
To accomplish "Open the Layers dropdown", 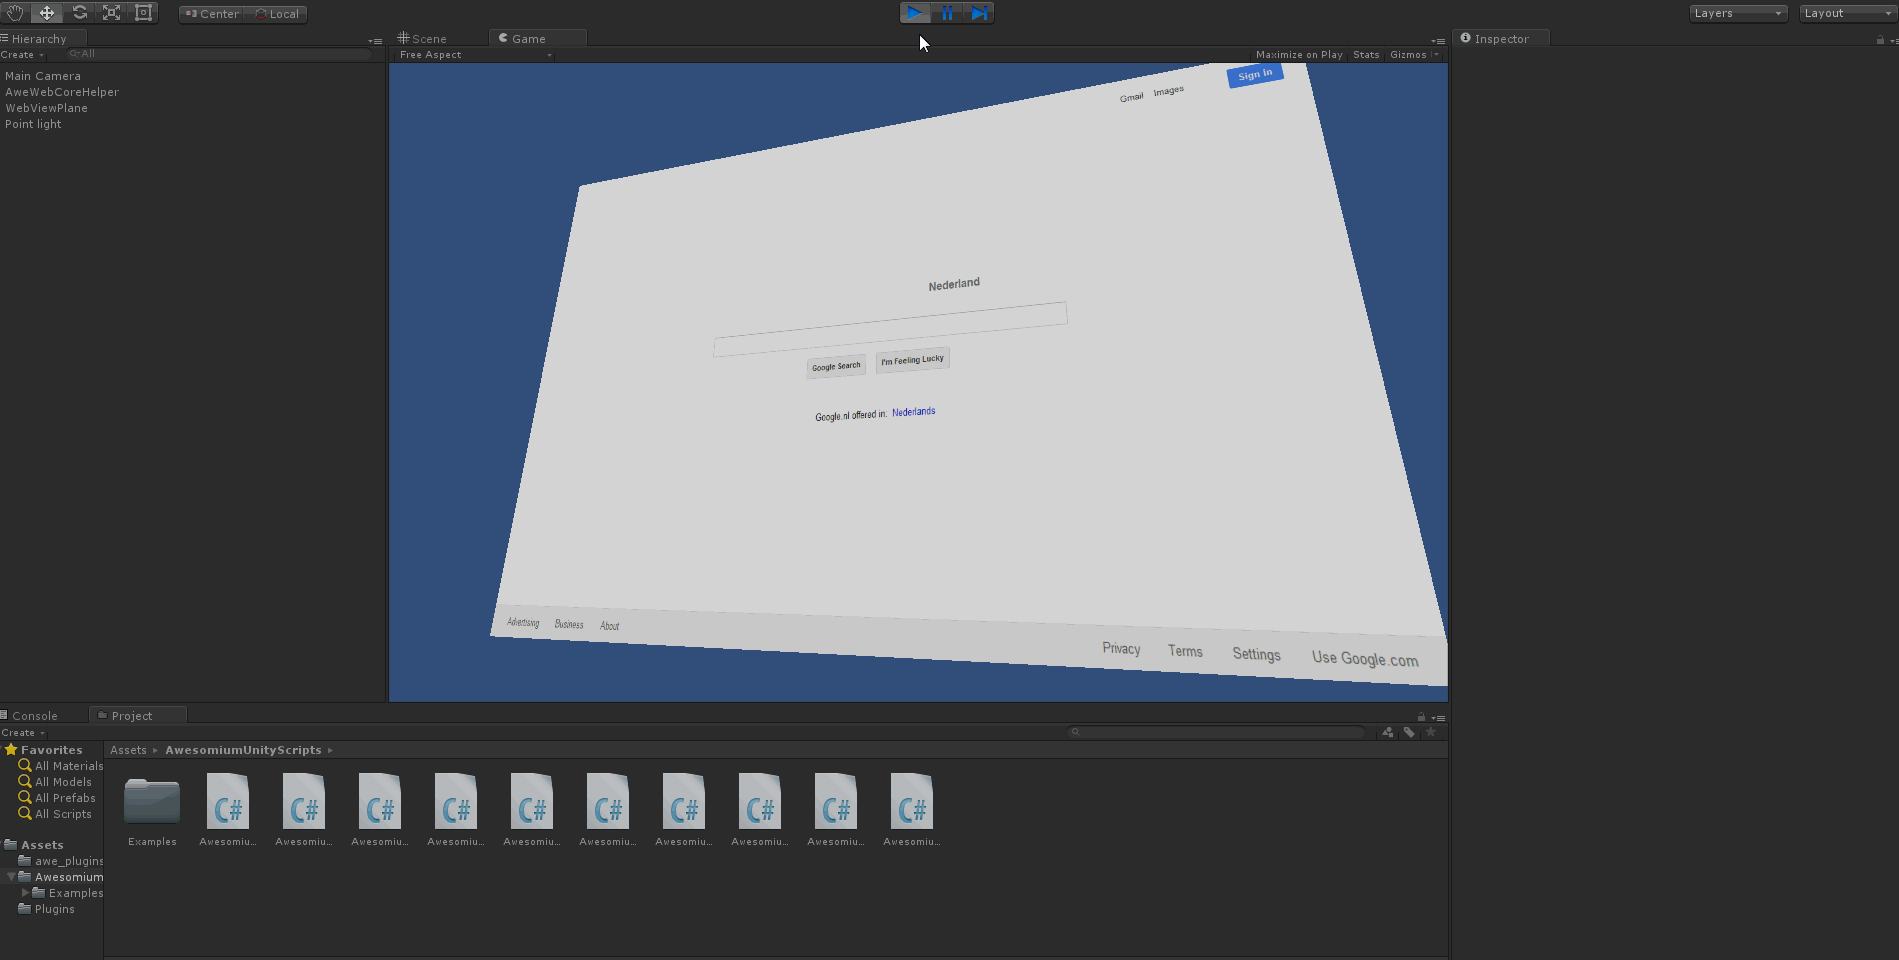I will tap(1737, 13).
